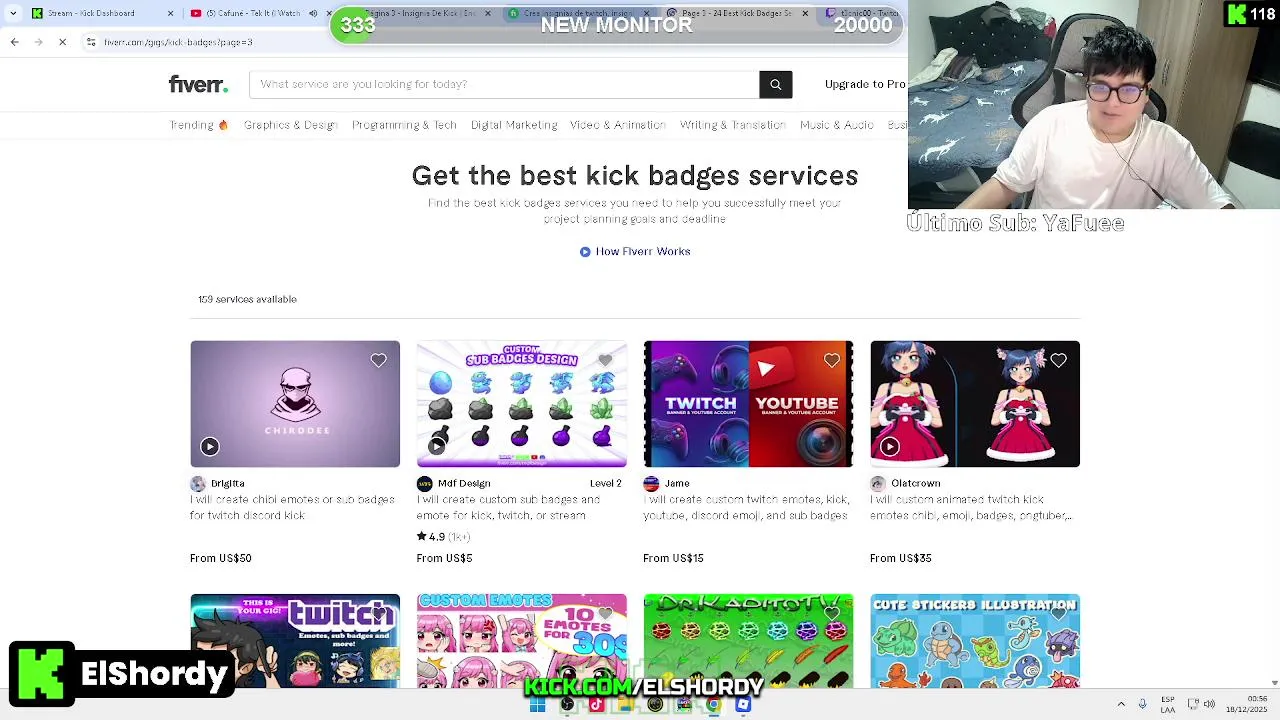
Task: Open Brigitta's seller avatar
Action: [198, 483]
